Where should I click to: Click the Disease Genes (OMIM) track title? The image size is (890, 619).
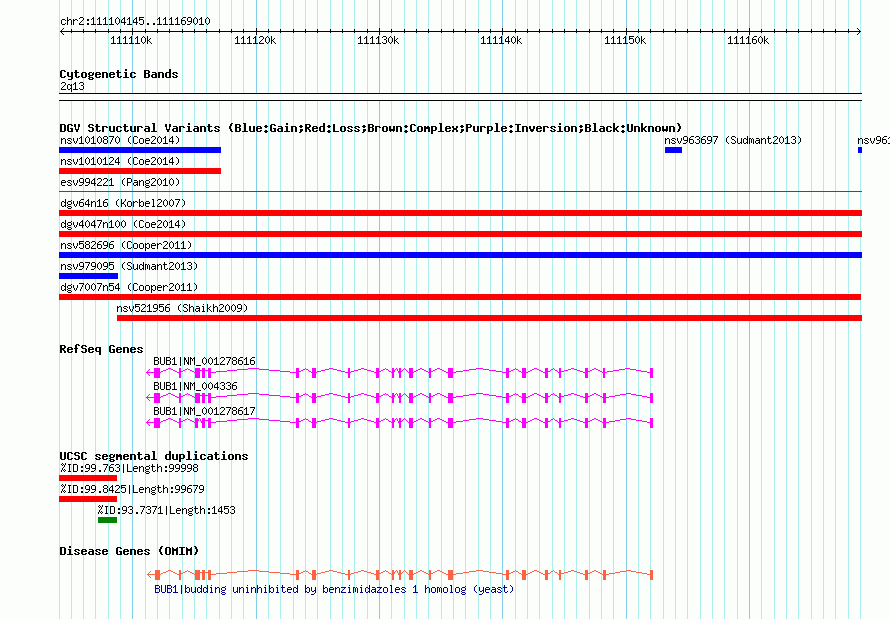pyautogui.click(x=129, y=551)
